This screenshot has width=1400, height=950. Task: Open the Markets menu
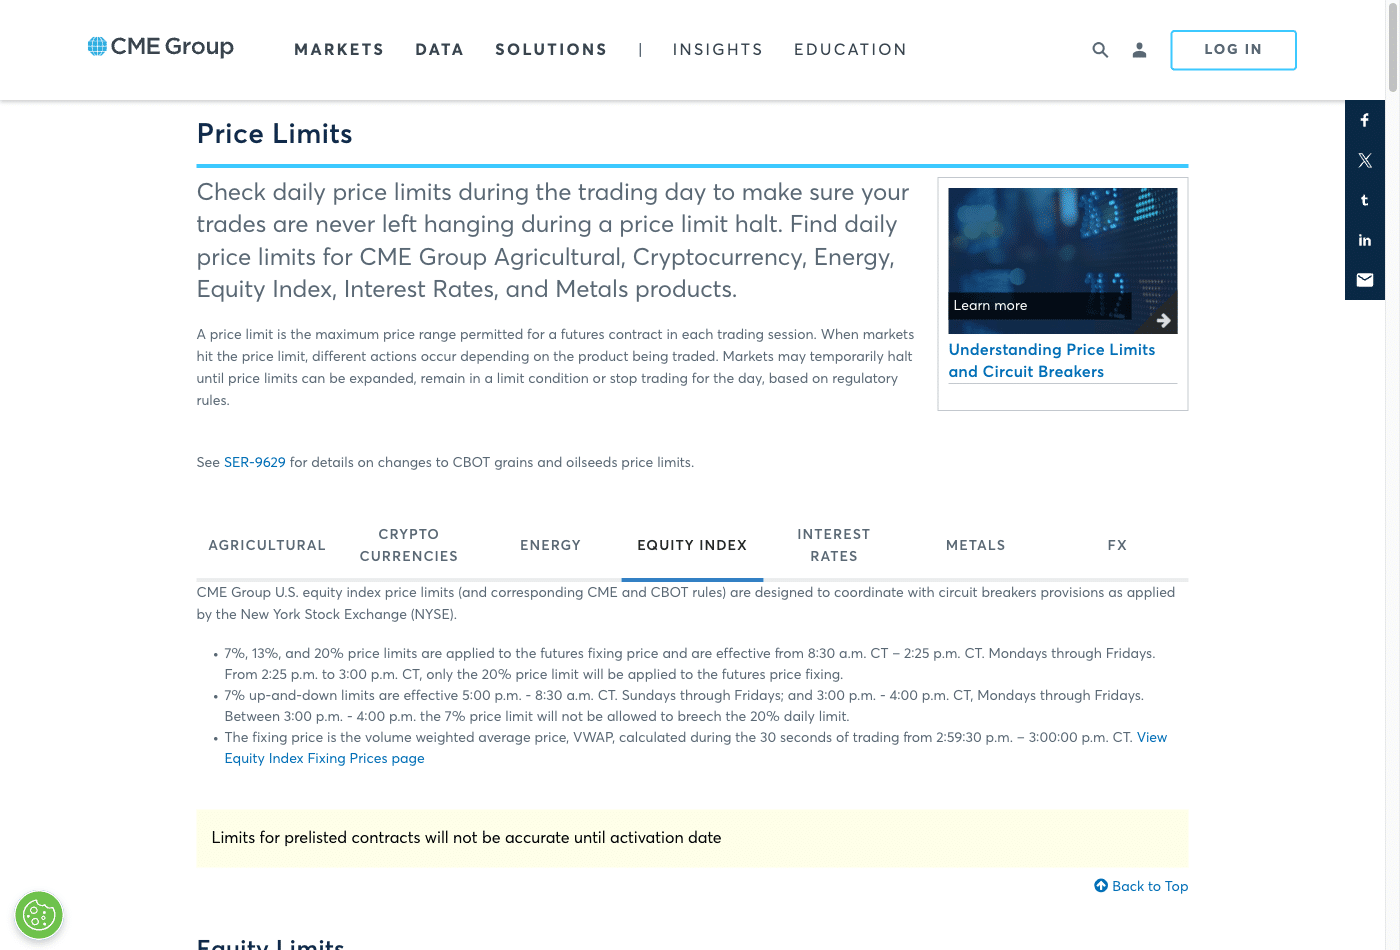point(339,50)
